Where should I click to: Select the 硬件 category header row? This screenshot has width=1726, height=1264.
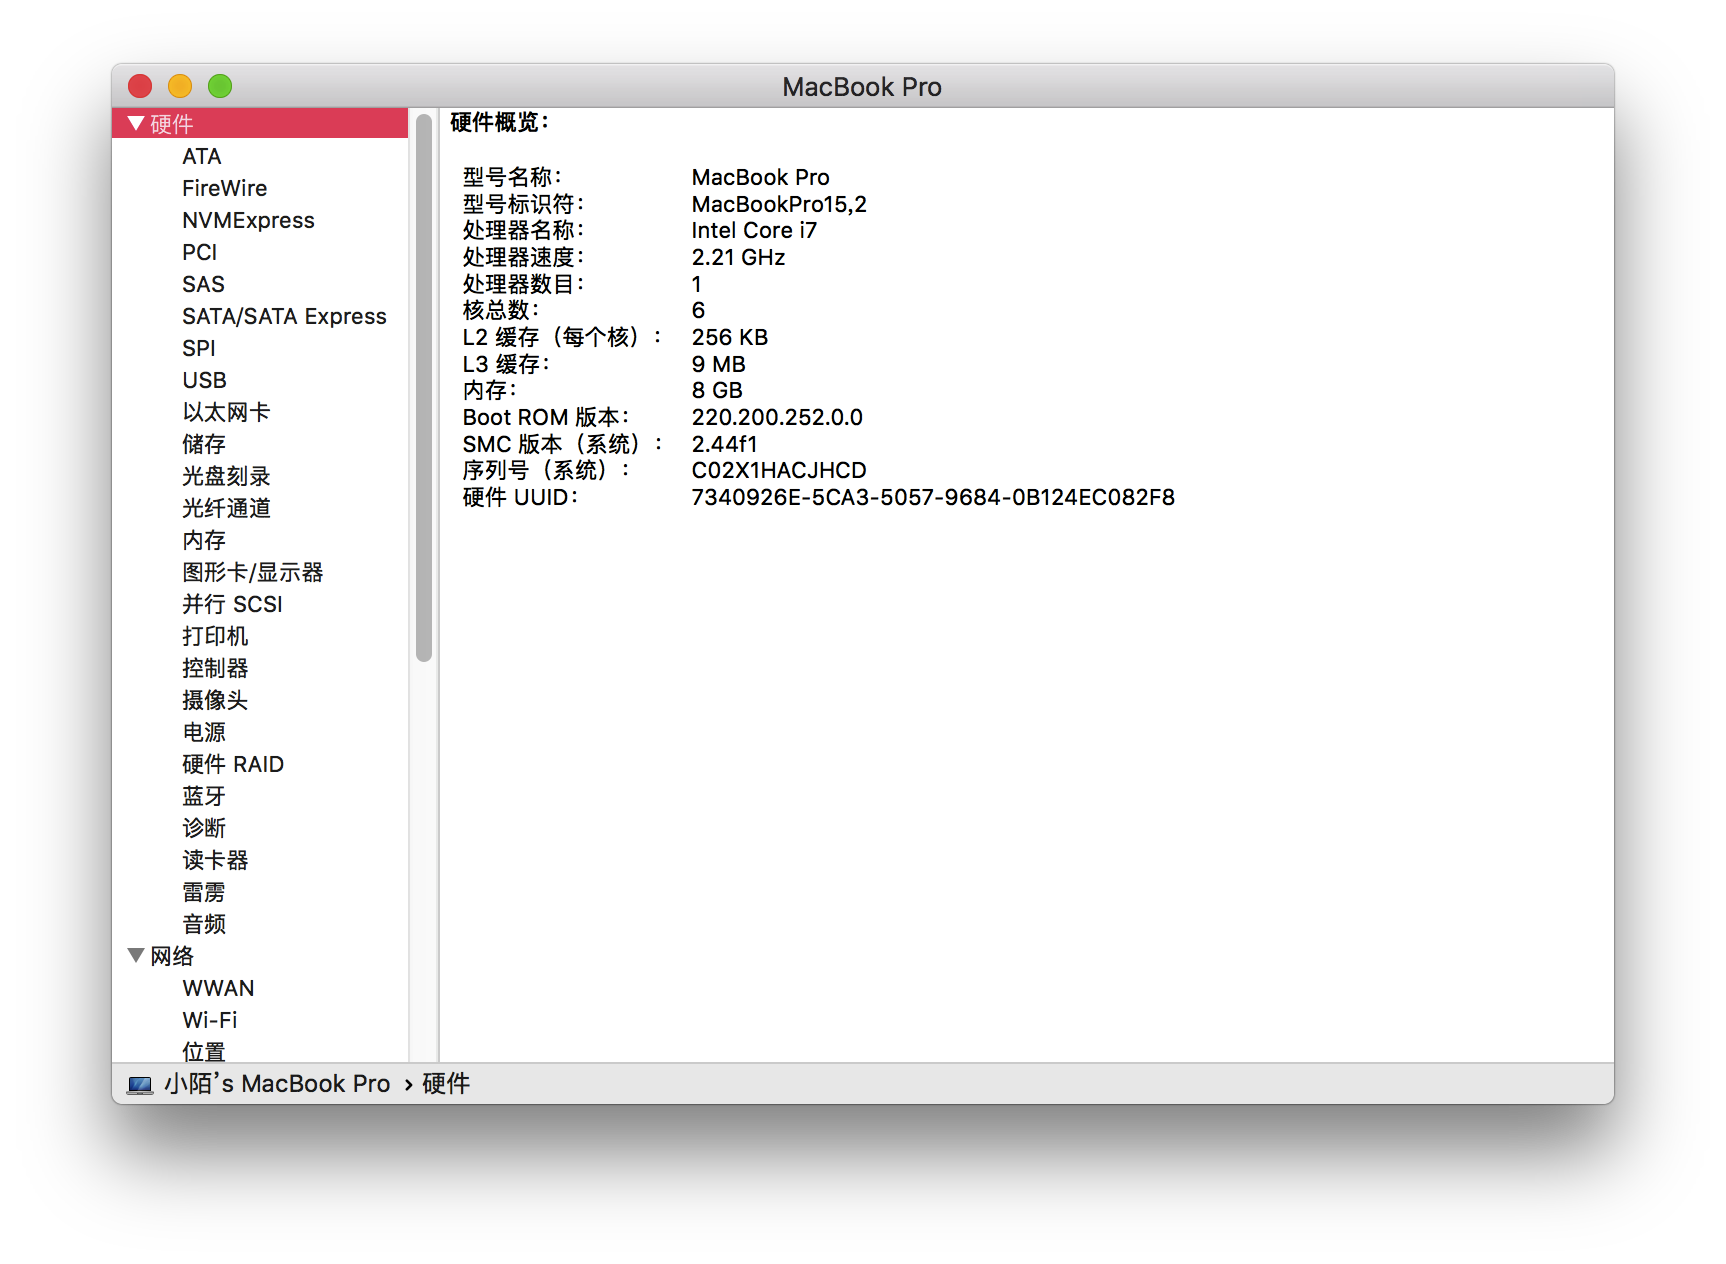(x=260, y=124)
